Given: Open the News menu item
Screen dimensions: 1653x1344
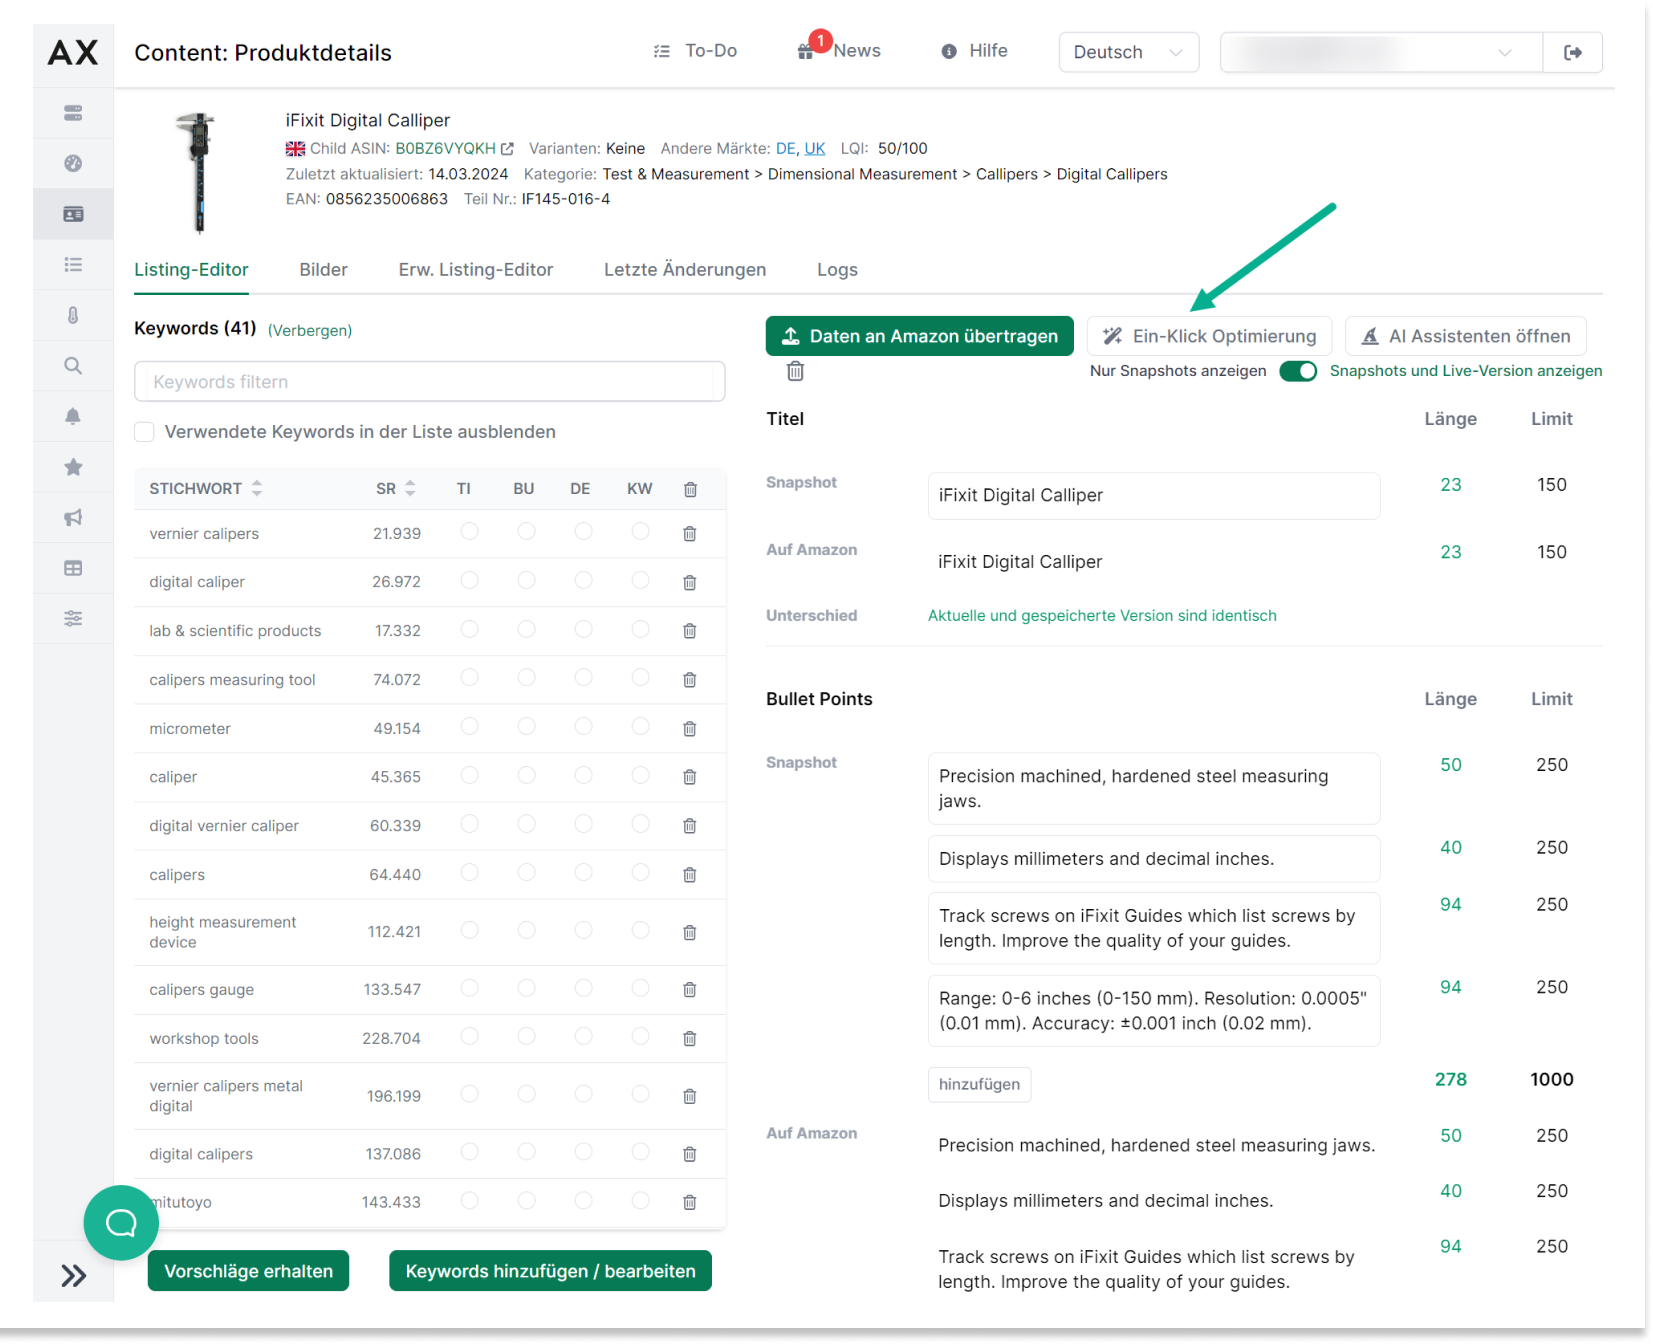Looking at the screenshot, I should point(839,51).
